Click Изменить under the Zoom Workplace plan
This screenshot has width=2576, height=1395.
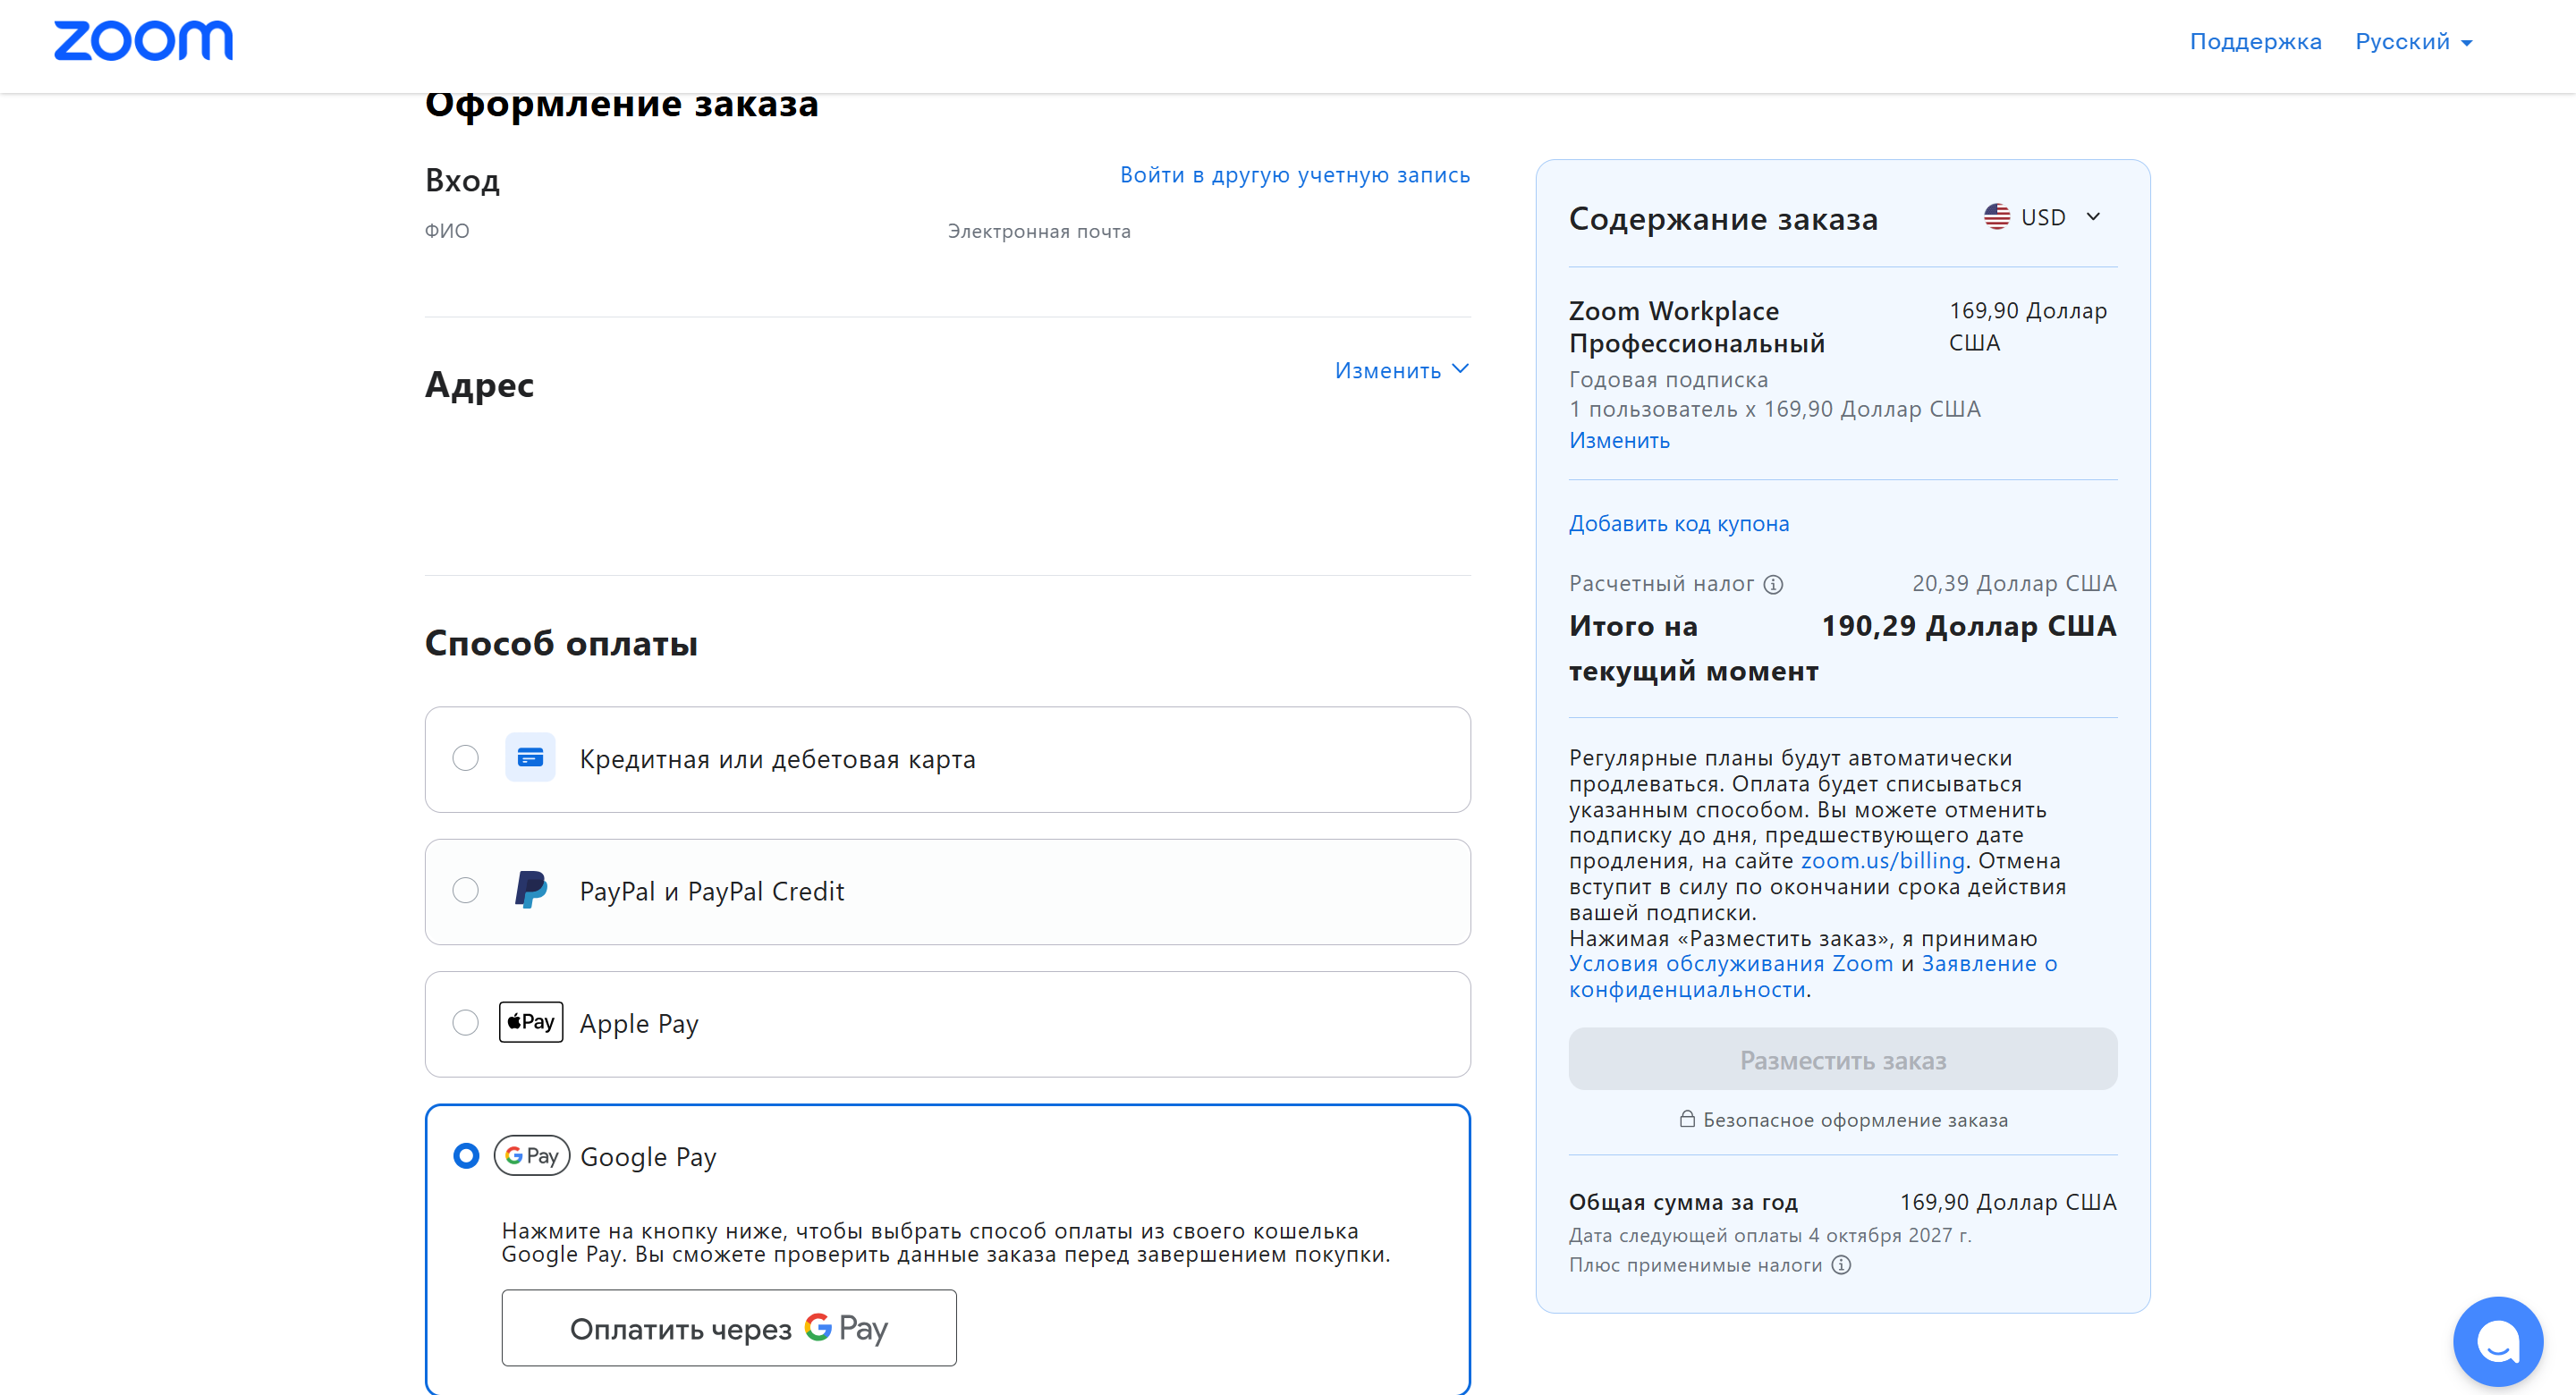click(x=1619, y=440)
